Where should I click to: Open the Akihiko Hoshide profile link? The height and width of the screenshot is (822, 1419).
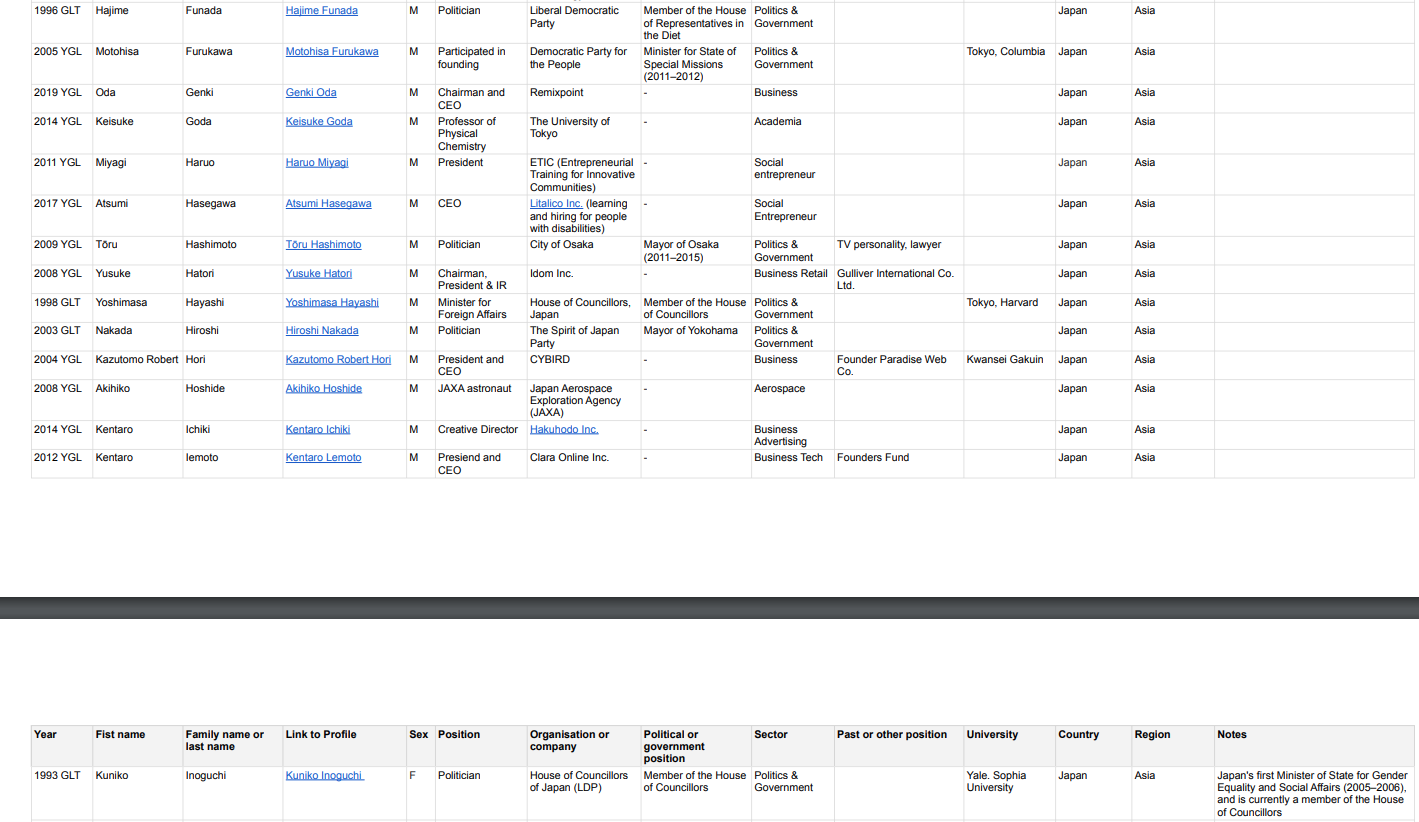[324, 388]
